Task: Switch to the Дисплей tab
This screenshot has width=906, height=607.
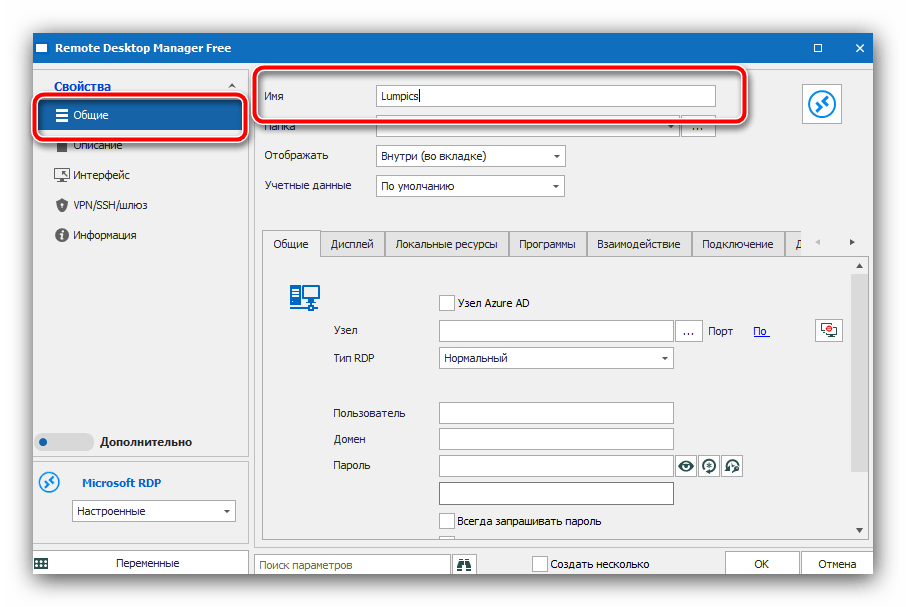Action: 352,244
